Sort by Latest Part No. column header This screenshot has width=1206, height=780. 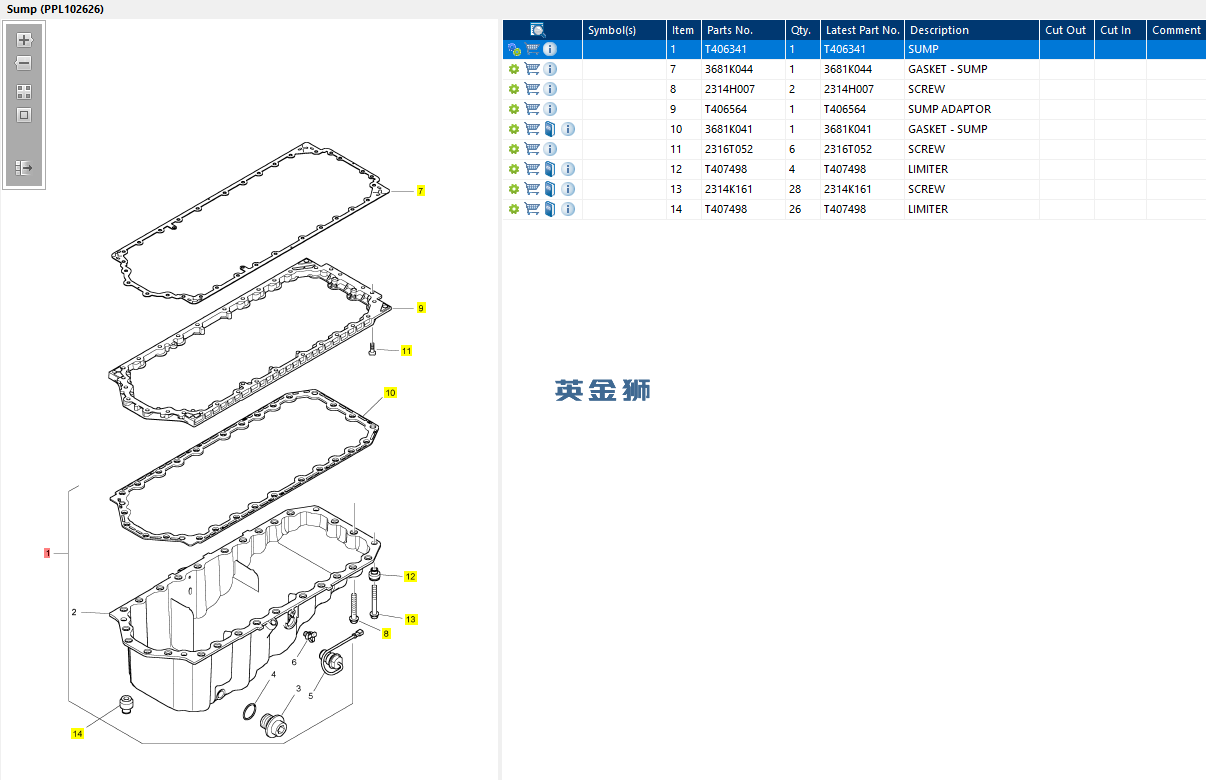click(x=862, y=30)
